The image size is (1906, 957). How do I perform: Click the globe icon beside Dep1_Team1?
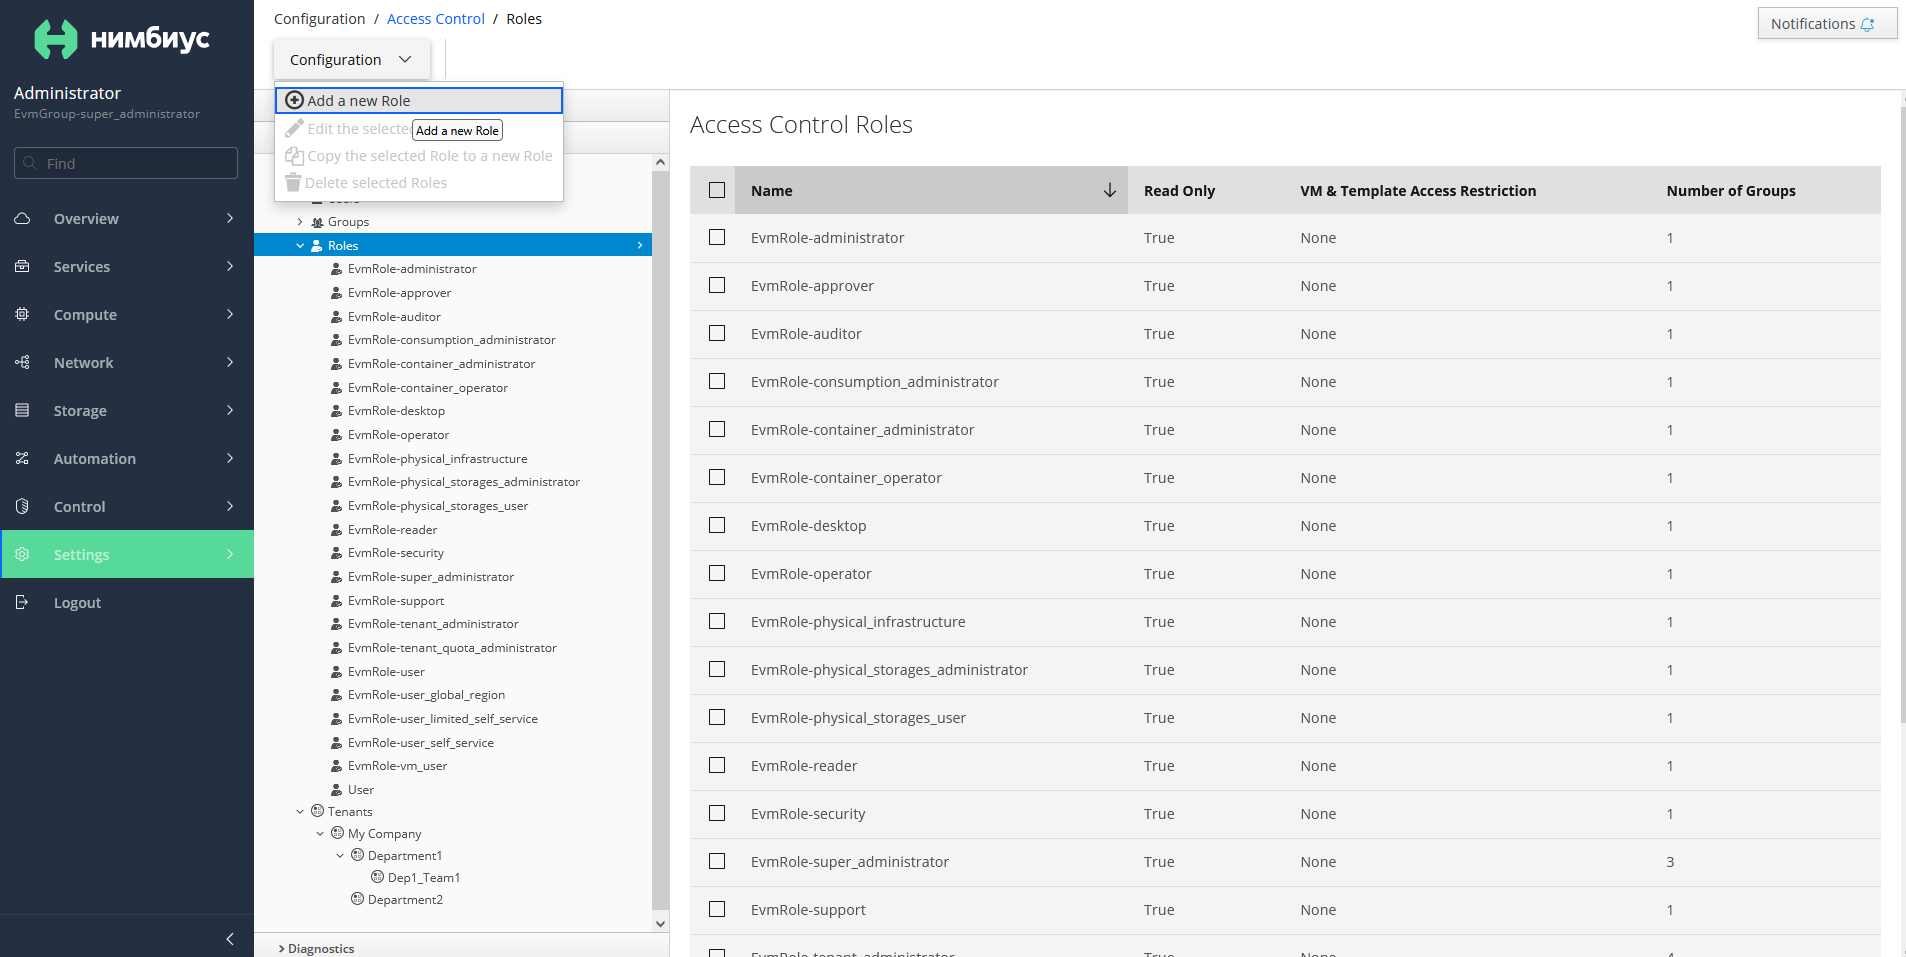tap(377, 877)
